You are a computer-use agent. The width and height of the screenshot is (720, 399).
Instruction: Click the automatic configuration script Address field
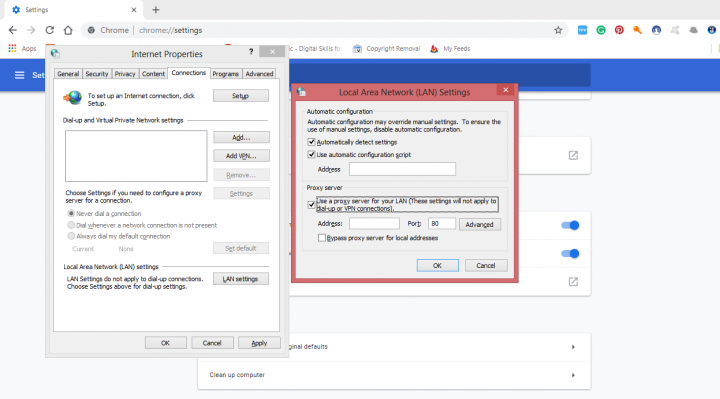click(402, 169)
